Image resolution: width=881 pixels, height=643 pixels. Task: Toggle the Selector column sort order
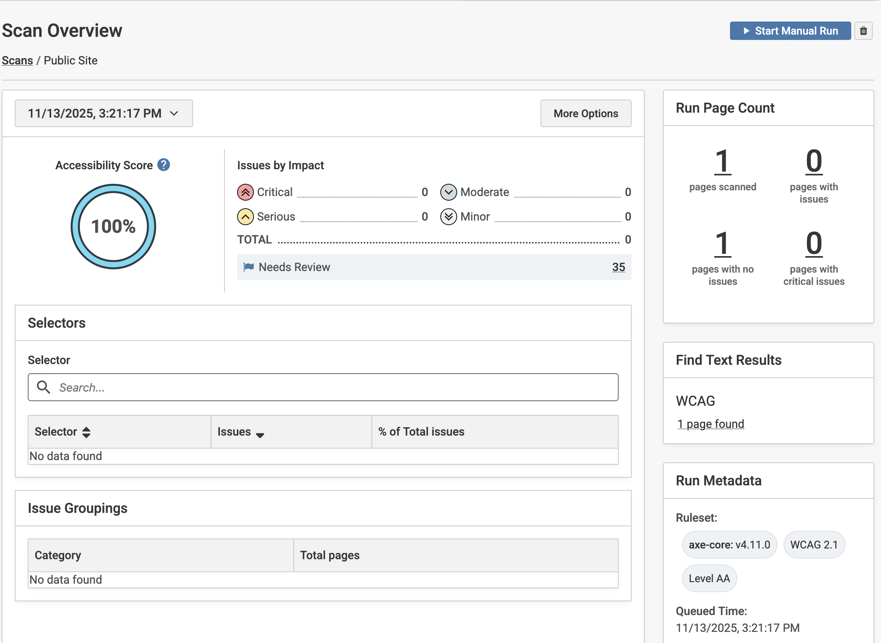coord(88,431)
